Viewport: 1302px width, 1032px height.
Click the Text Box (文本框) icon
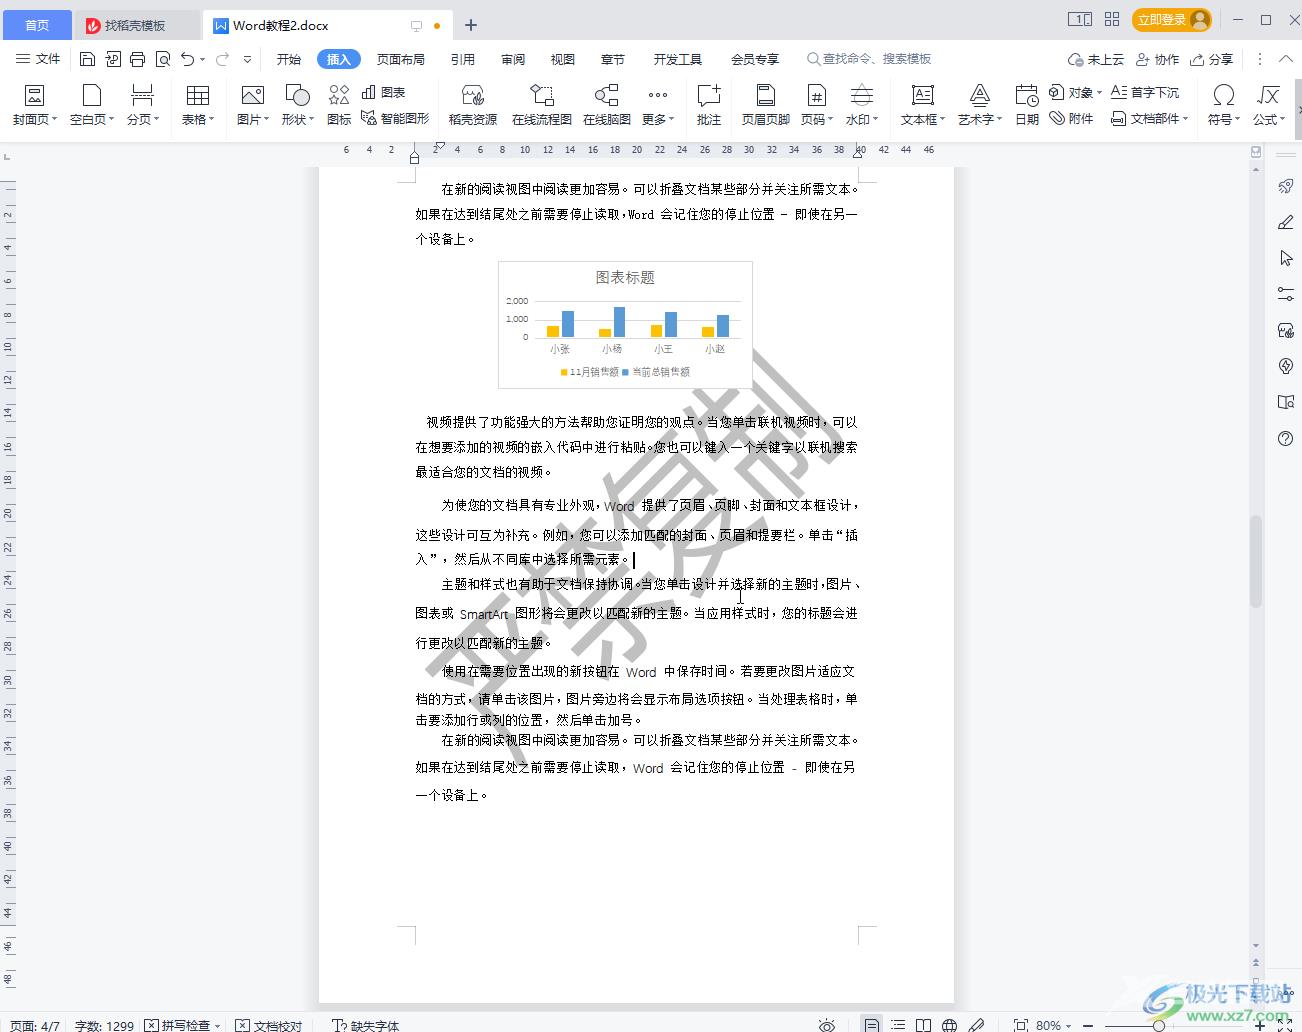(x=922, y=96)
